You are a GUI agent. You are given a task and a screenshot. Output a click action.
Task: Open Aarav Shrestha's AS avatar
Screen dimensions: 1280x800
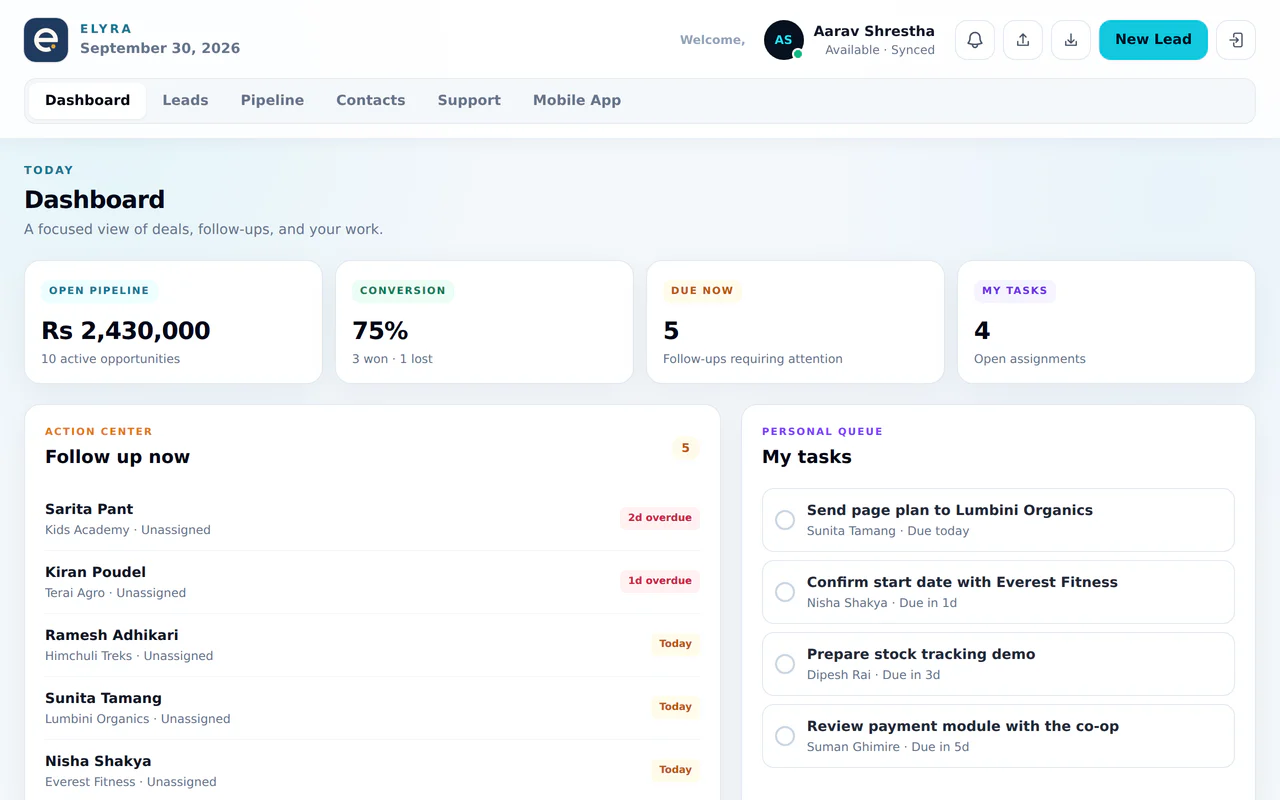coord(784,40)
